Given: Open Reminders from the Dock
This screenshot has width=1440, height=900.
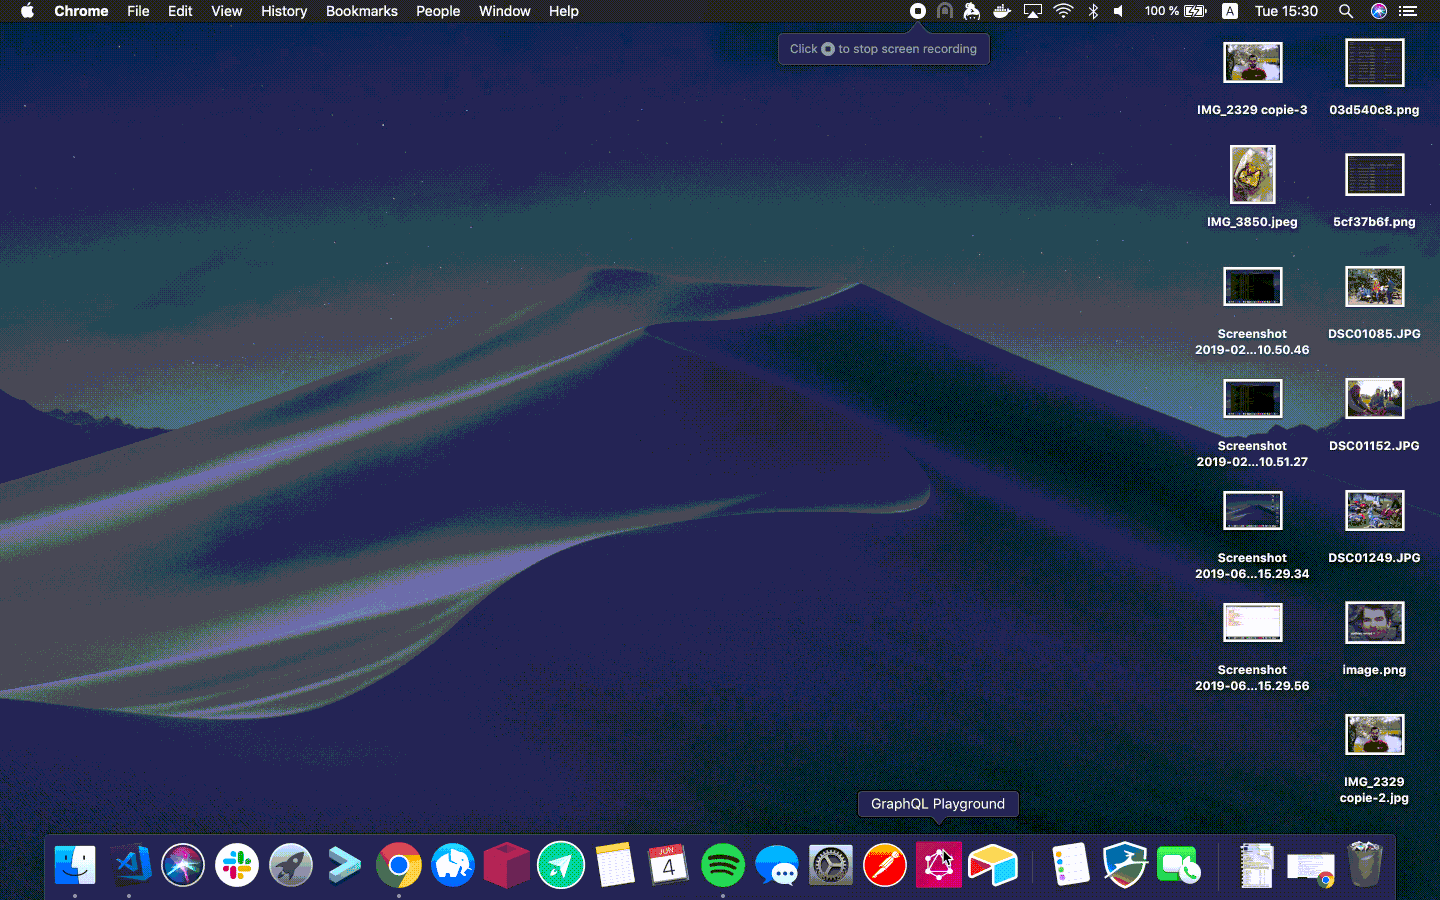Looking at the screenshot, I should [1071, 865].
